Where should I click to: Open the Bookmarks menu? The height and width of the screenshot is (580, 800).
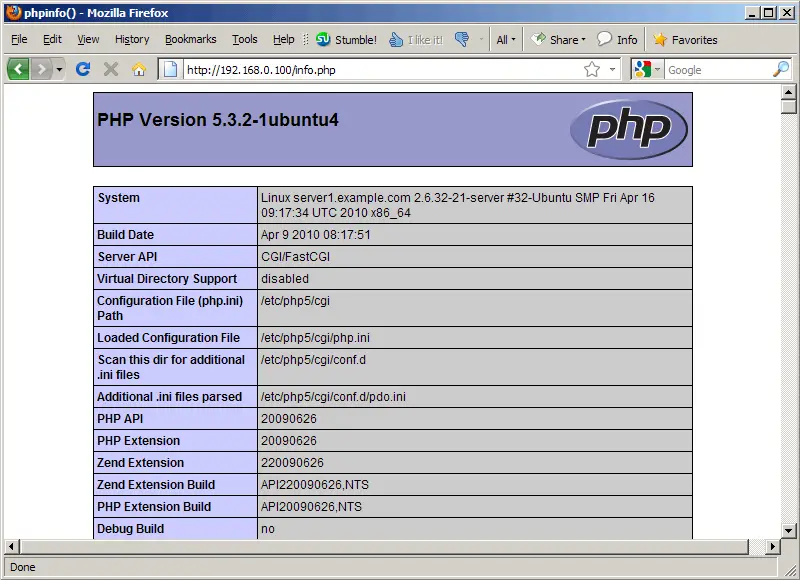coord(190,39)
